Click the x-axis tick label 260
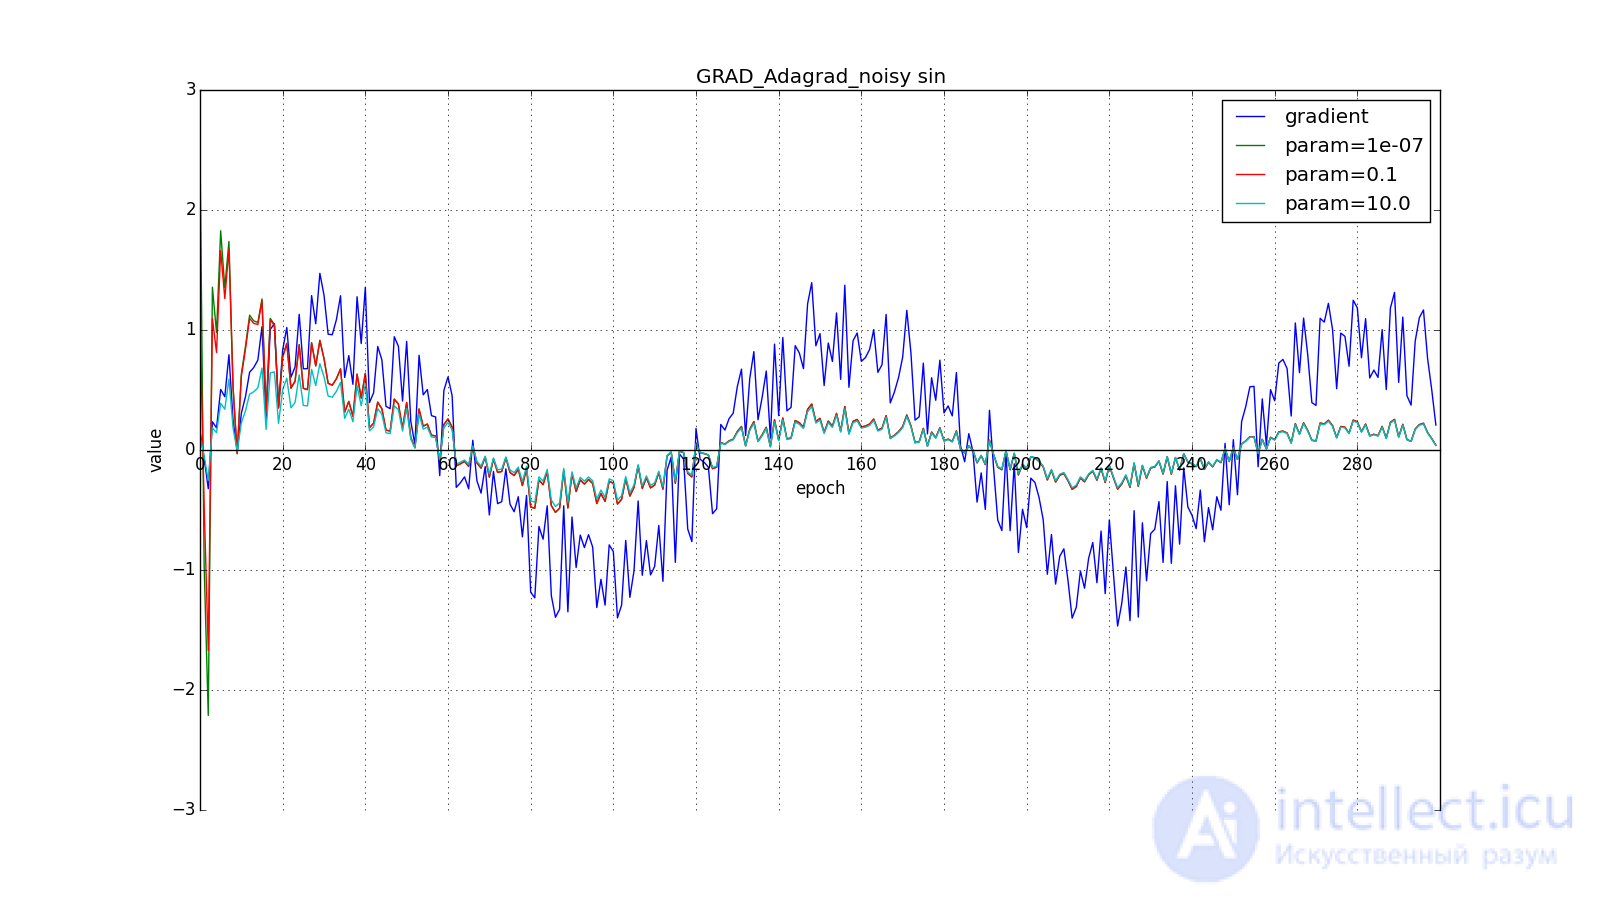Viewport: 1600px width, 900px height. 1275,464
